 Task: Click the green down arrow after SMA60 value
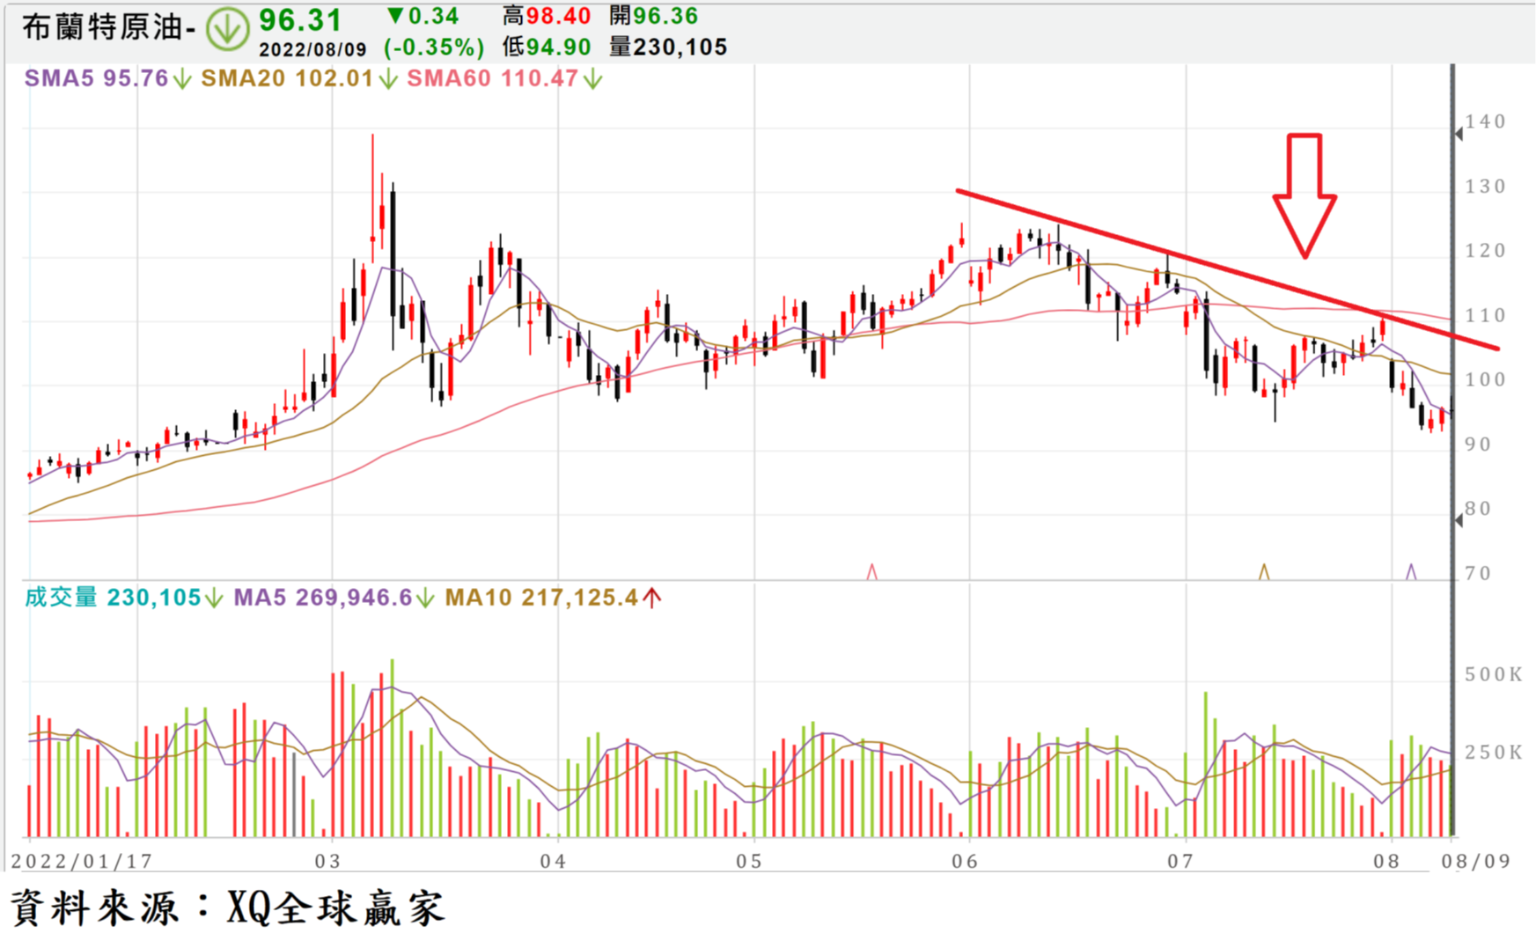pos(593,79)
